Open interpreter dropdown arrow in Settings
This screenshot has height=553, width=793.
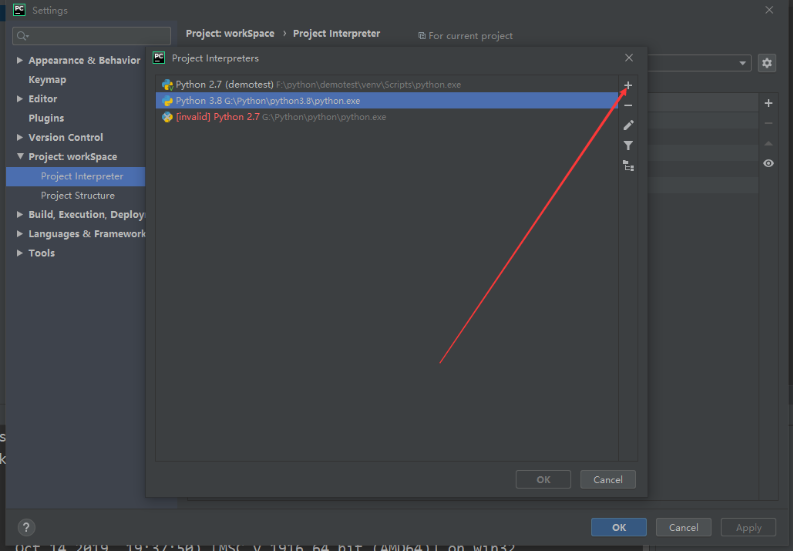(742, 63)
